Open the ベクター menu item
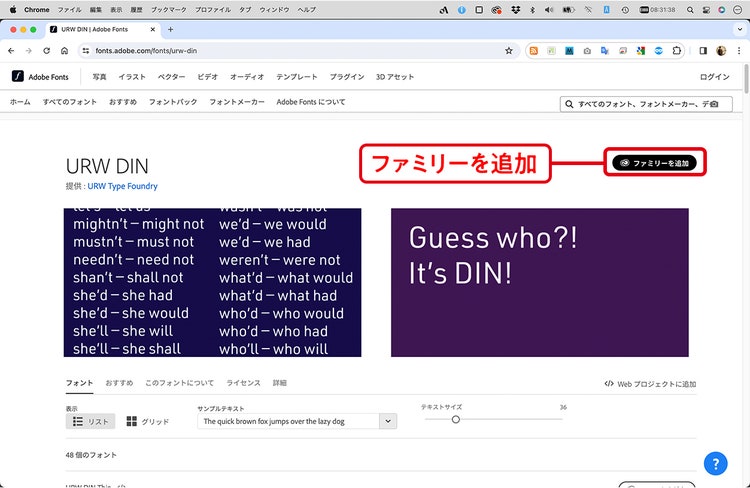Screen dimensions: 750x488 [x=171, y=77]
